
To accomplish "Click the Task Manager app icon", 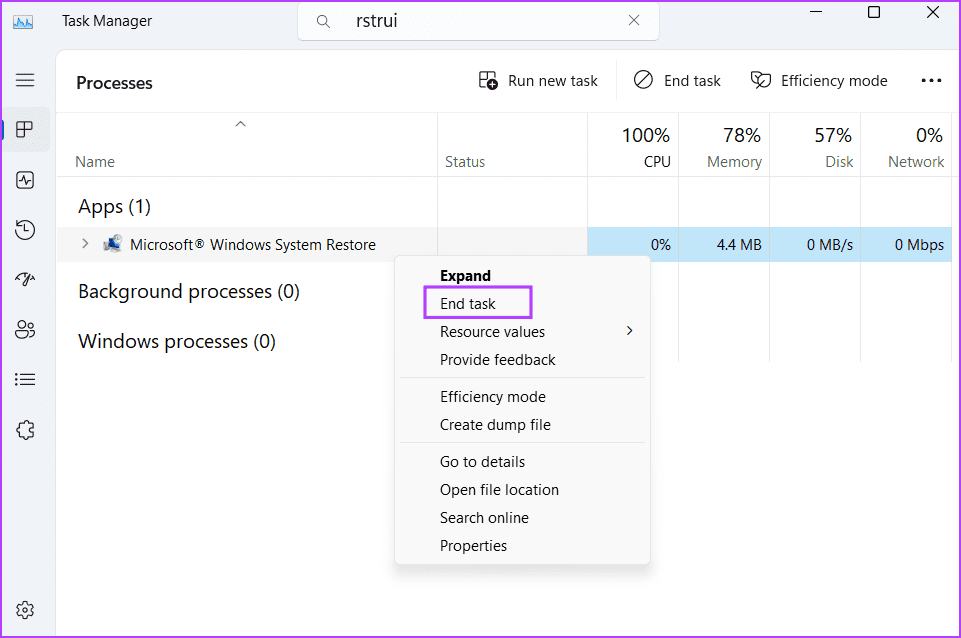I will tap(23, 22).
